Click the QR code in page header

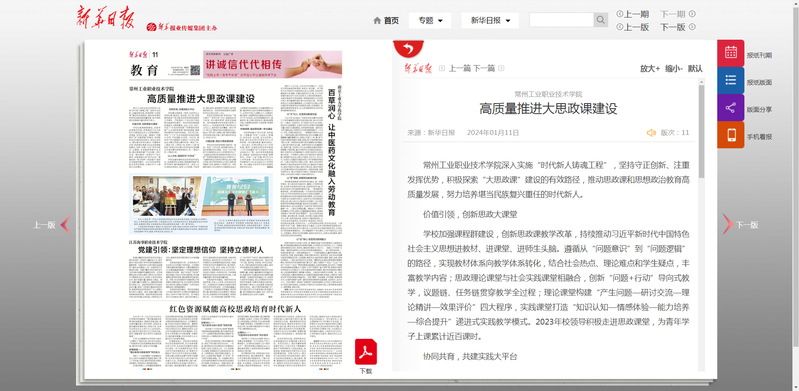point(195,70)
